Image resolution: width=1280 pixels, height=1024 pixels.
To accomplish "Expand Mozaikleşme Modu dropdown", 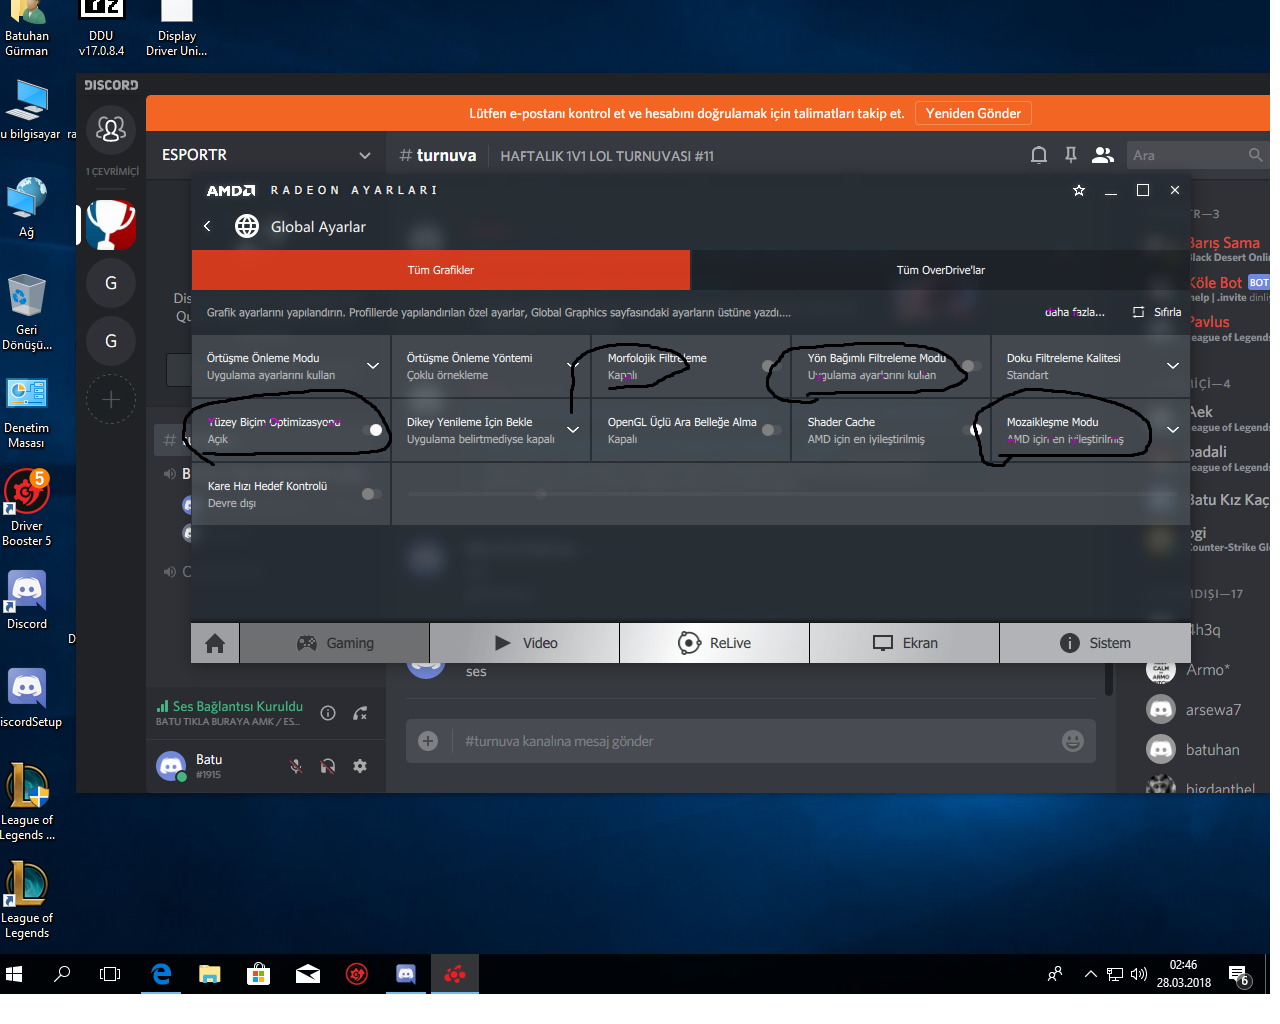I will [x=1173, y=430].
